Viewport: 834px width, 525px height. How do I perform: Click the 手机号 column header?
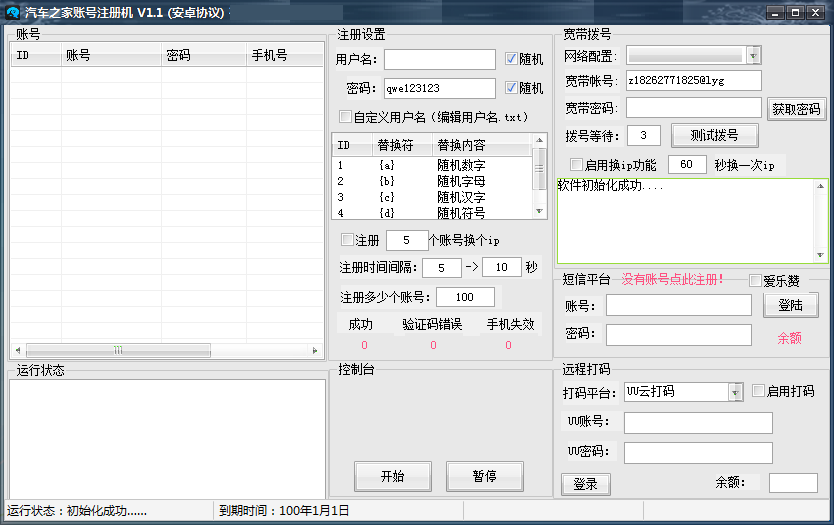click(x=285, y=55)
